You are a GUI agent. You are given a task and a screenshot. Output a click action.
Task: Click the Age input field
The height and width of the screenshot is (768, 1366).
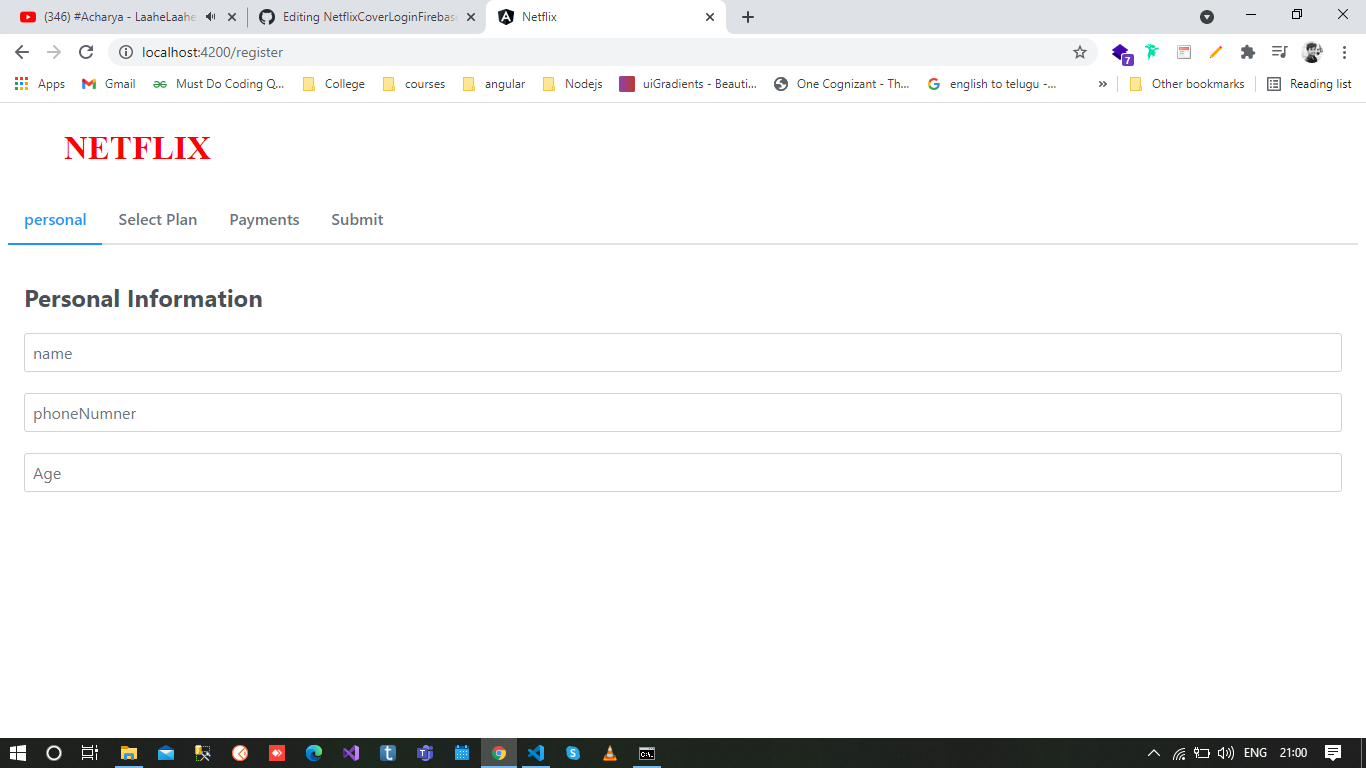(x=683, y=472)
